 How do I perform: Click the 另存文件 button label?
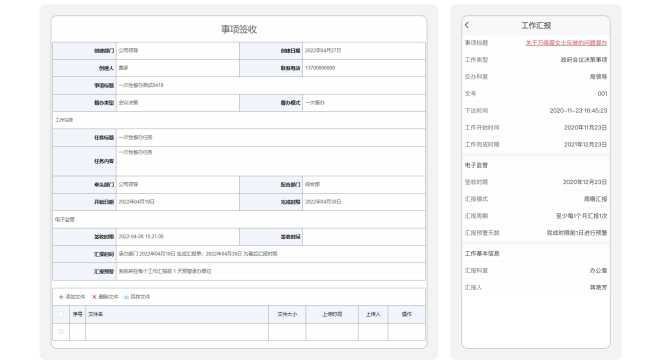pos(140,297)
